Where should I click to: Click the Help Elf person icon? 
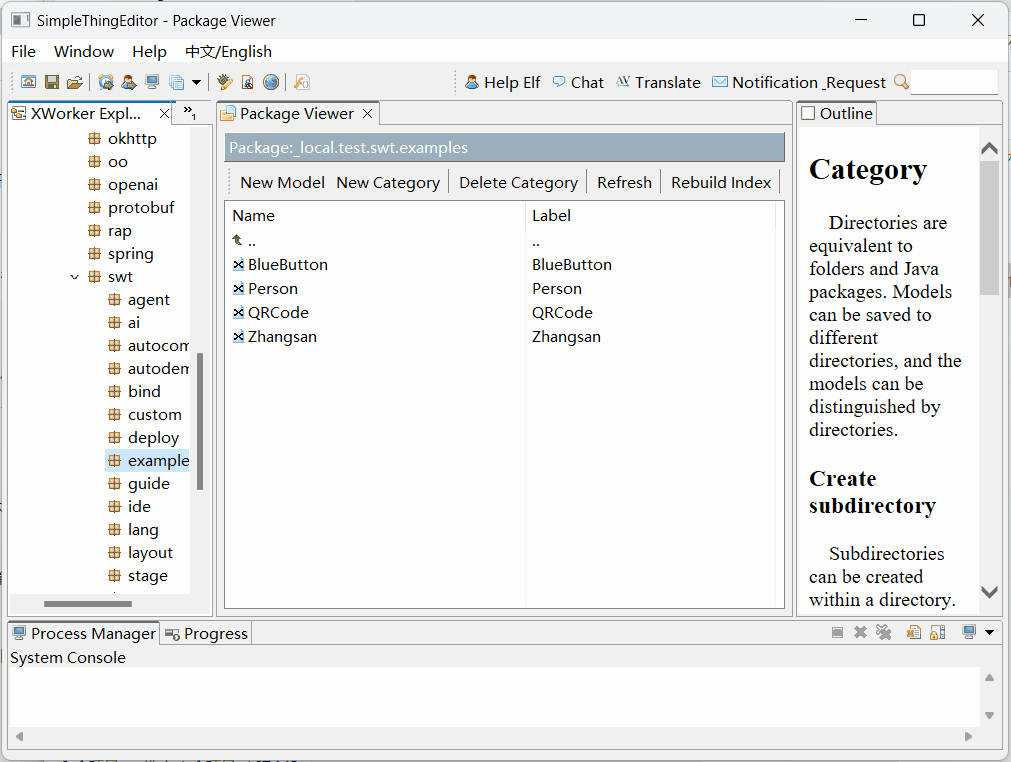coord(472,82)
